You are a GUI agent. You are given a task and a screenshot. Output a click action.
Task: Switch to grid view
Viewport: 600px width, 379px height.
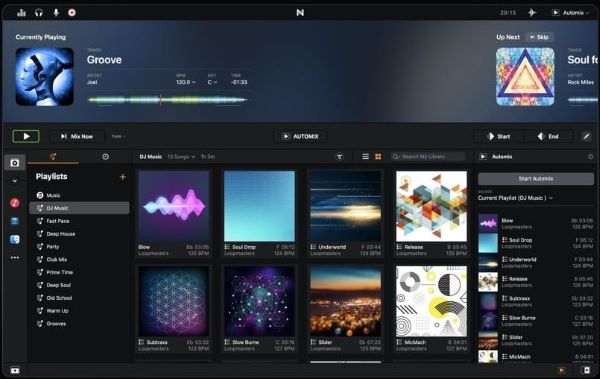(378, 157)
